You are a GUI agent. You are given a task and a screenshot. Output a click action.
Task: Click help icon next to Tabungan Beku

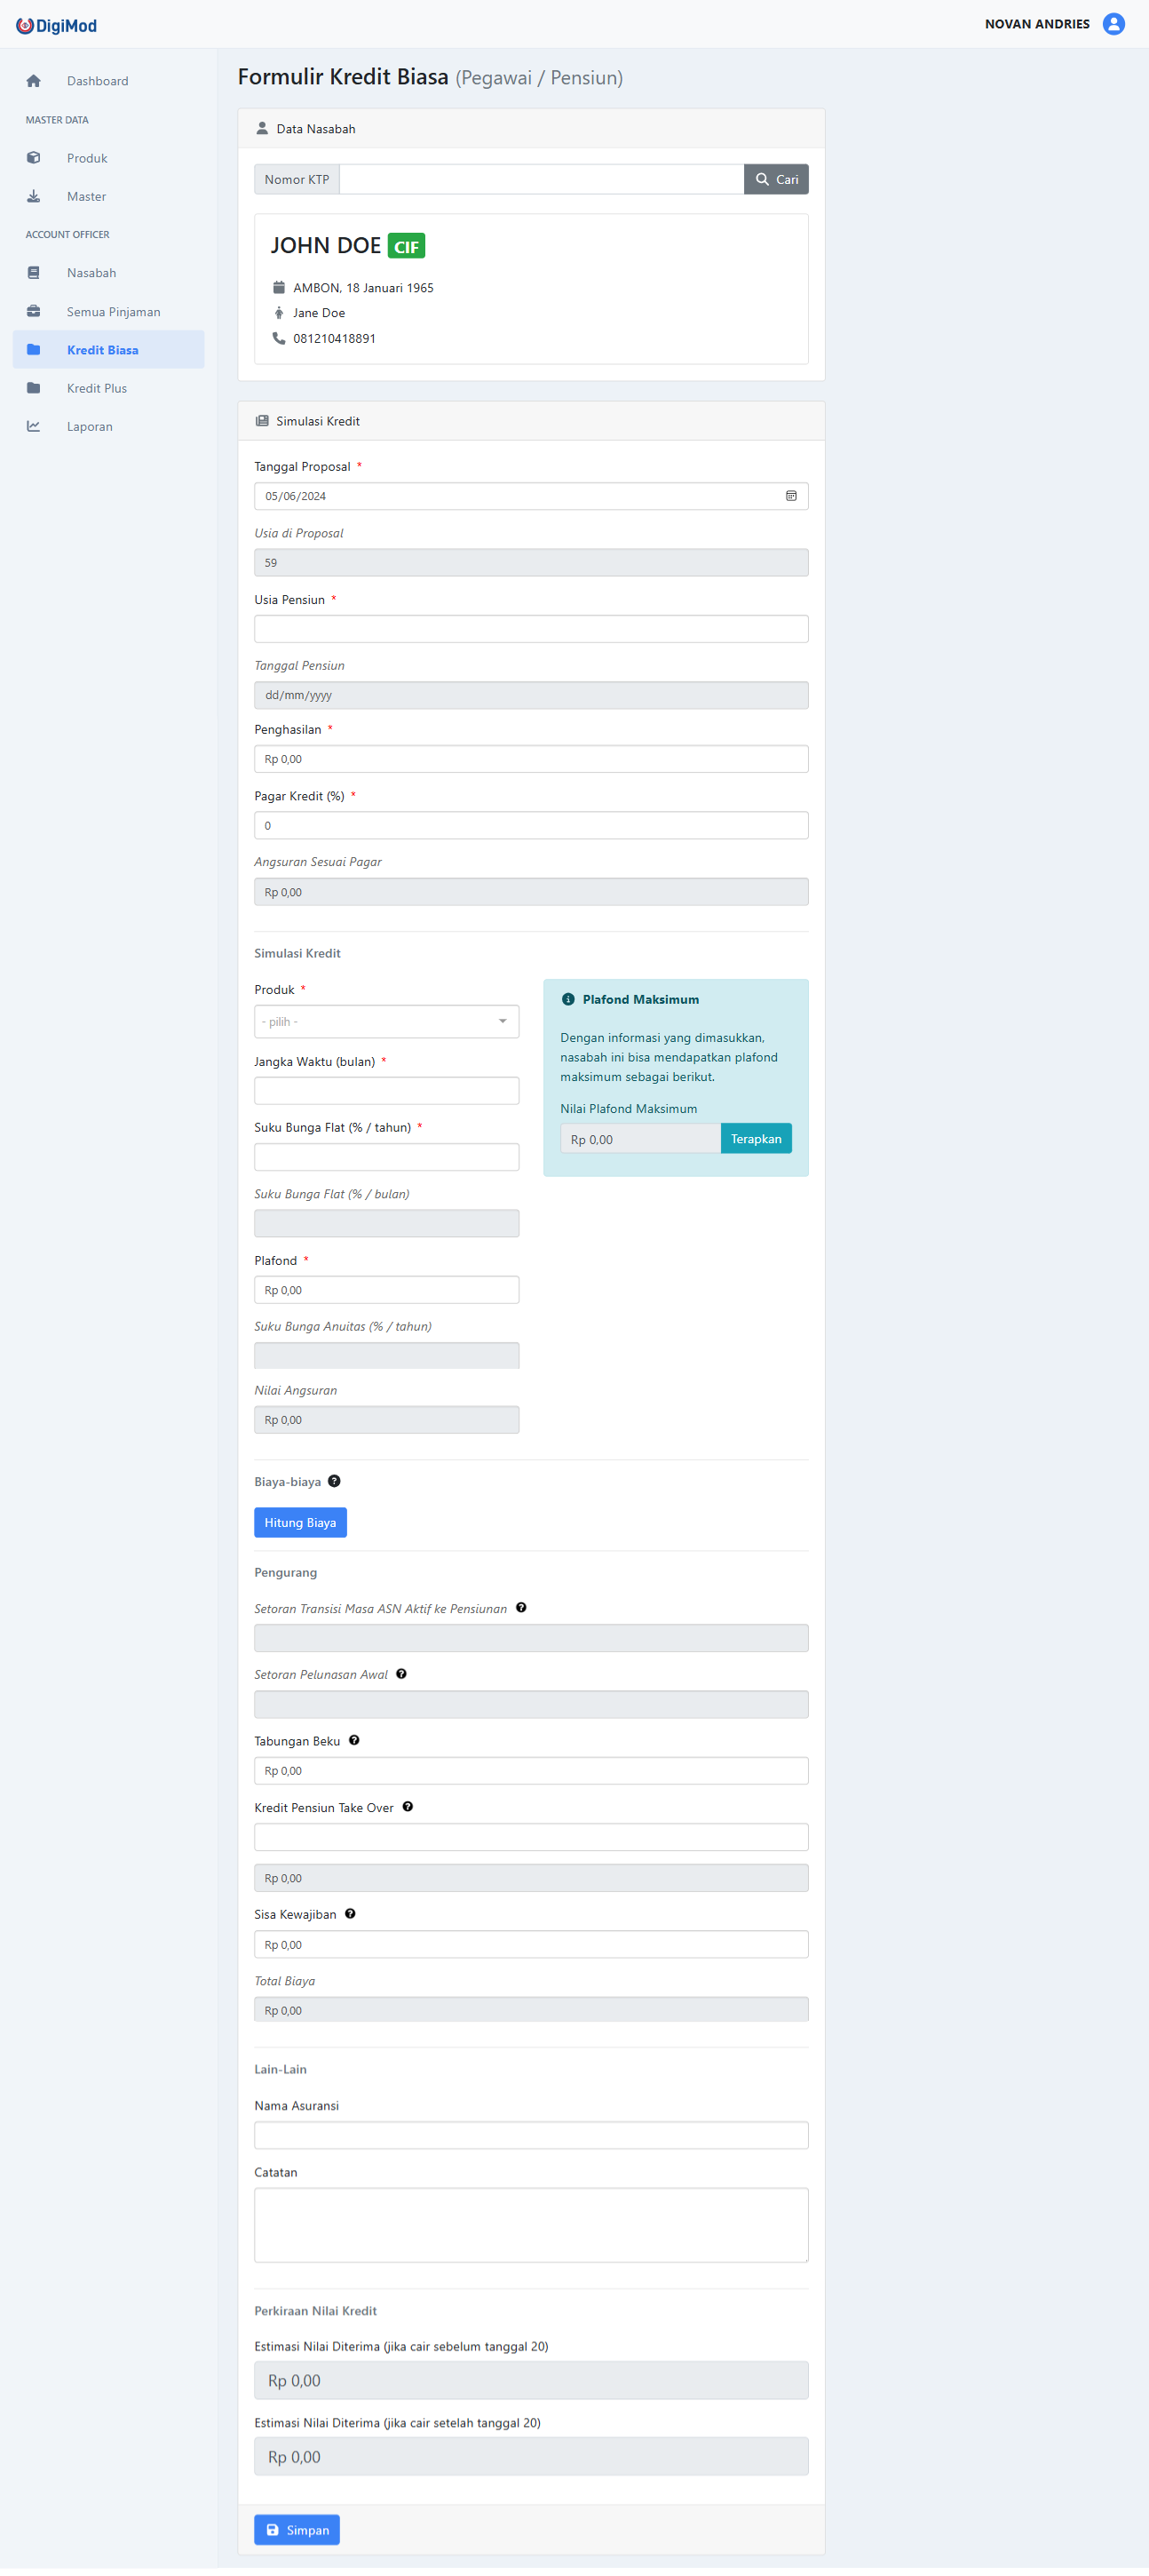354,1740
